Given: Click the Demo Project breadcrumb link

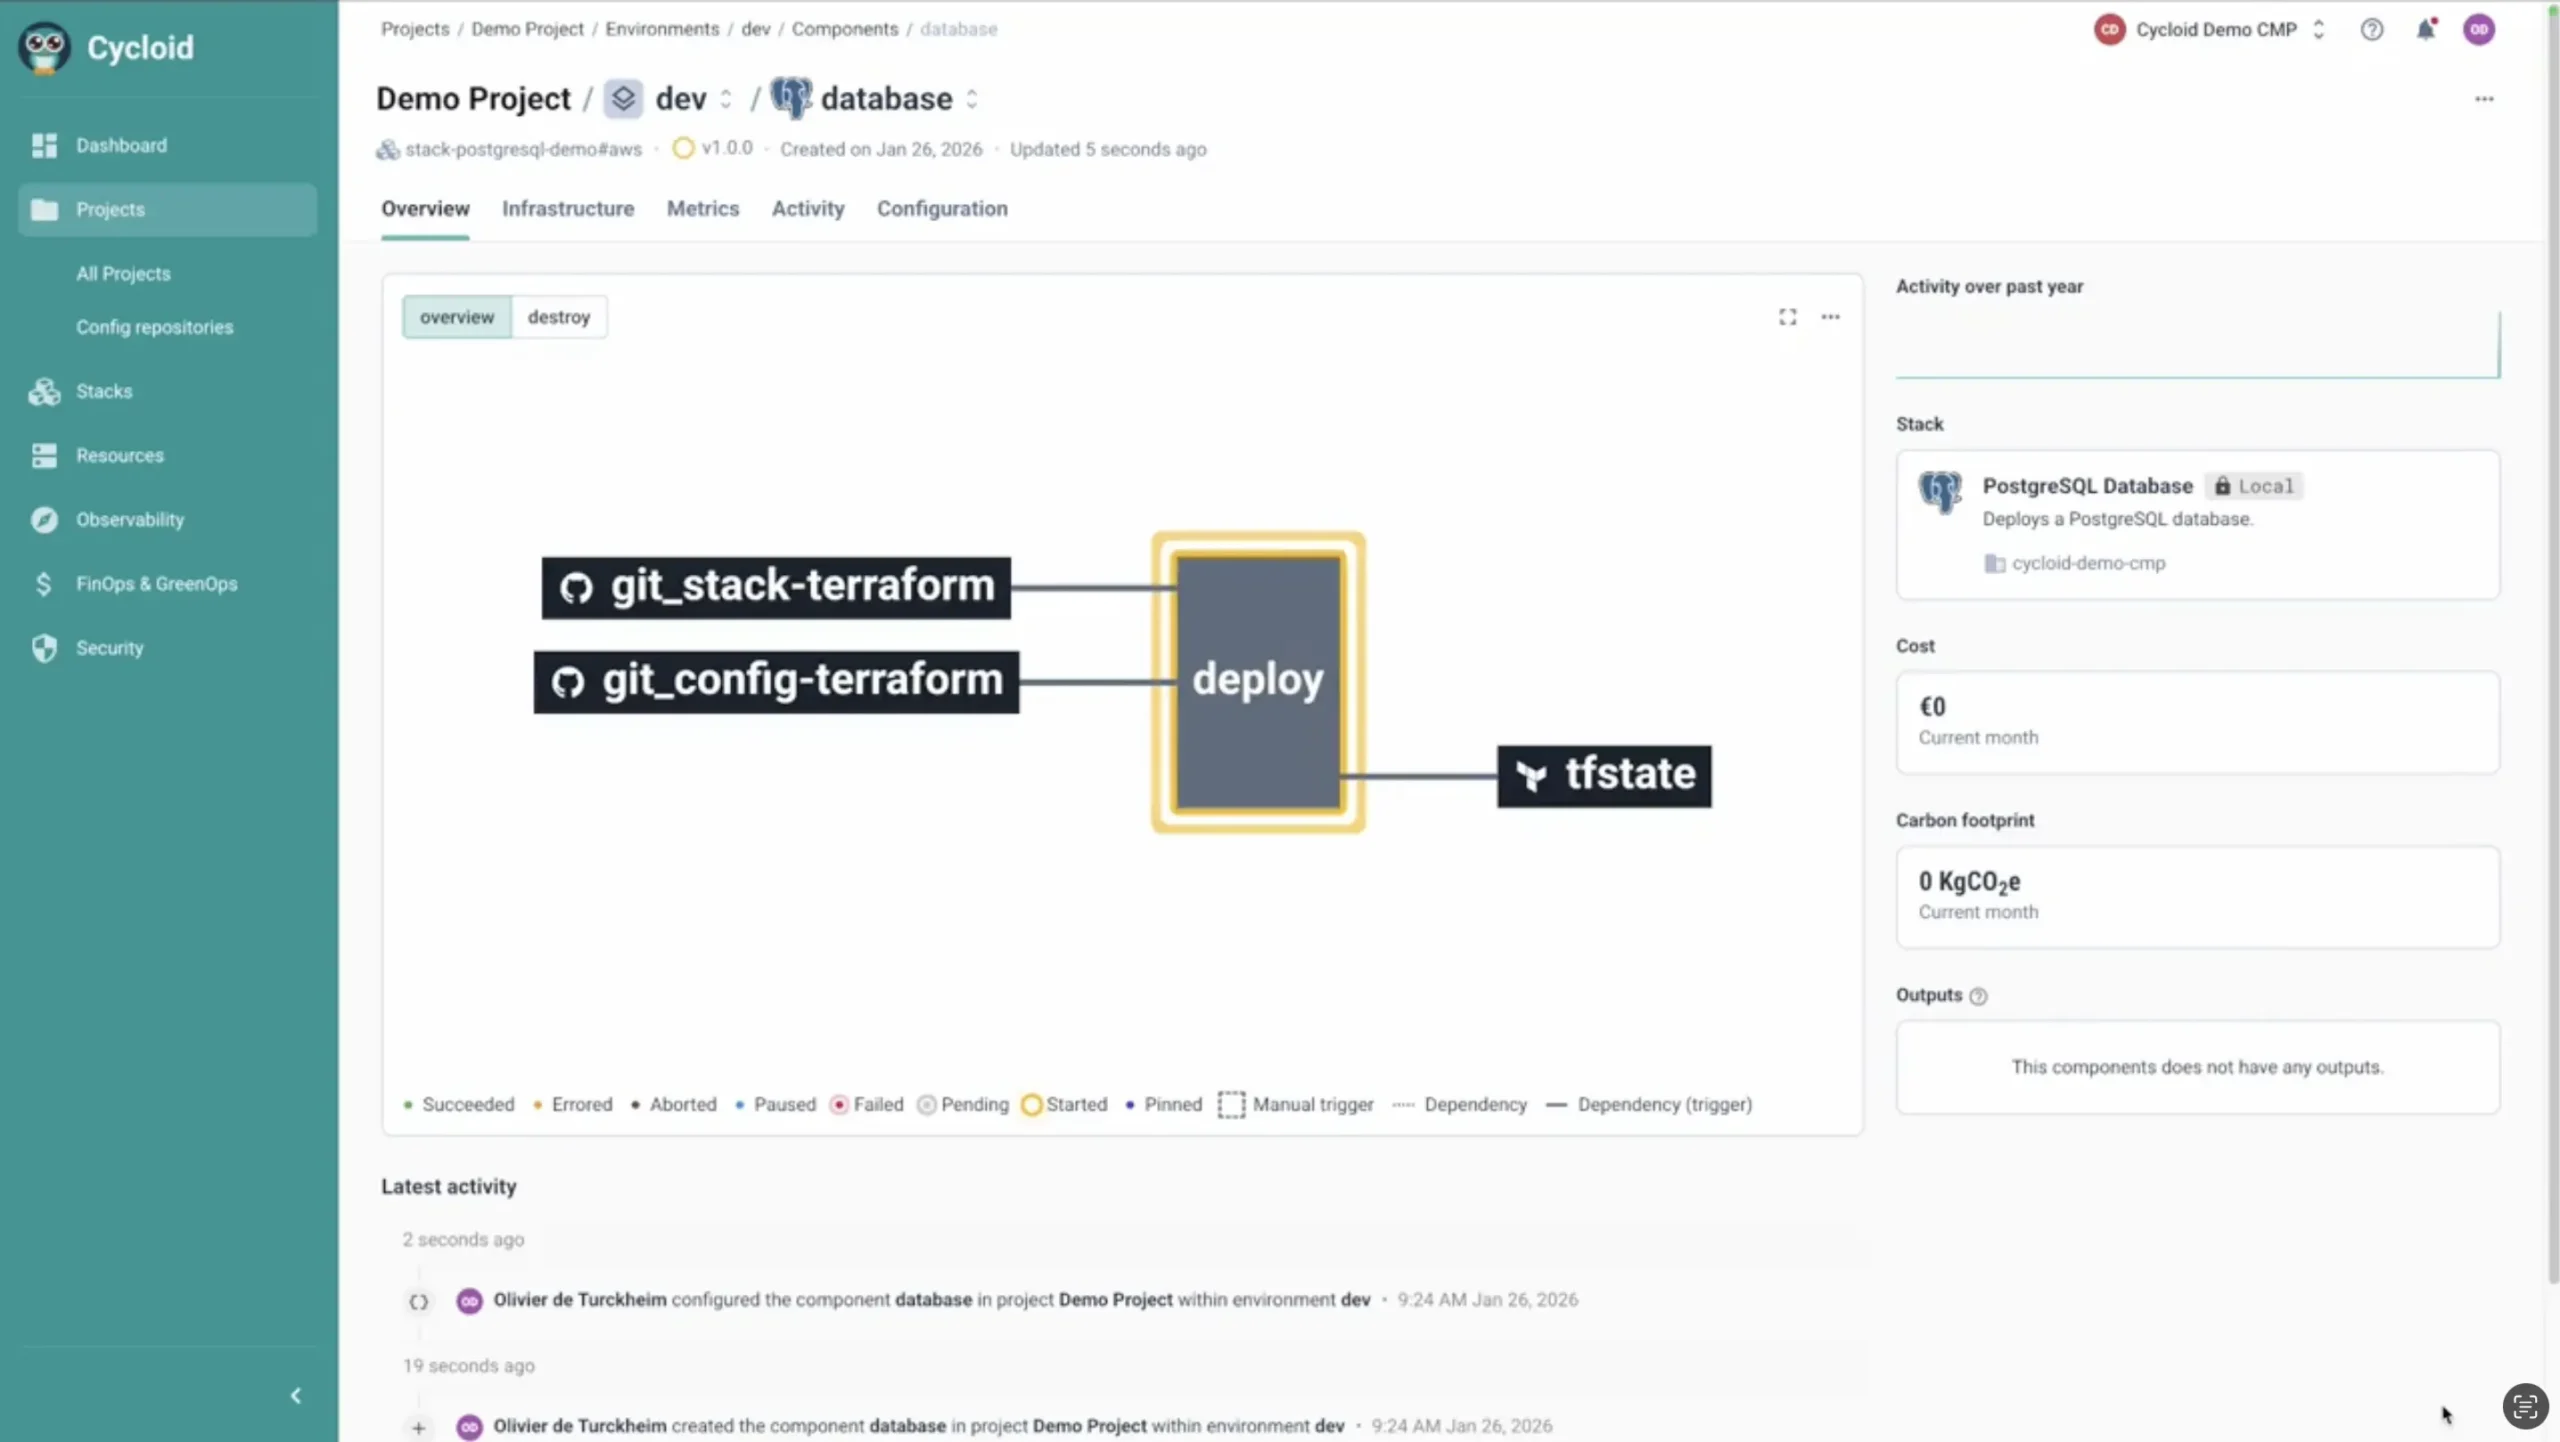Looking at the screenshot, I should click(x=527, y=29).
